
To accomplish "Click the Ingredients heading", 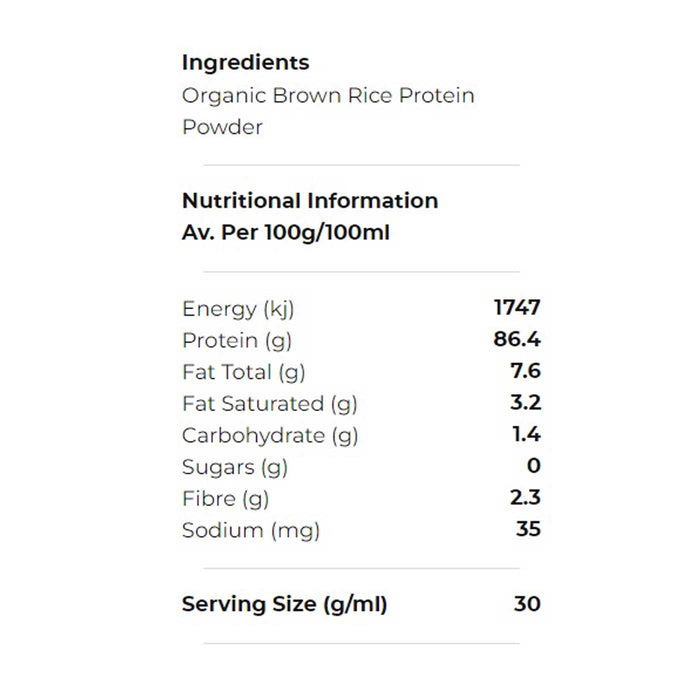I will coord(245,62).
